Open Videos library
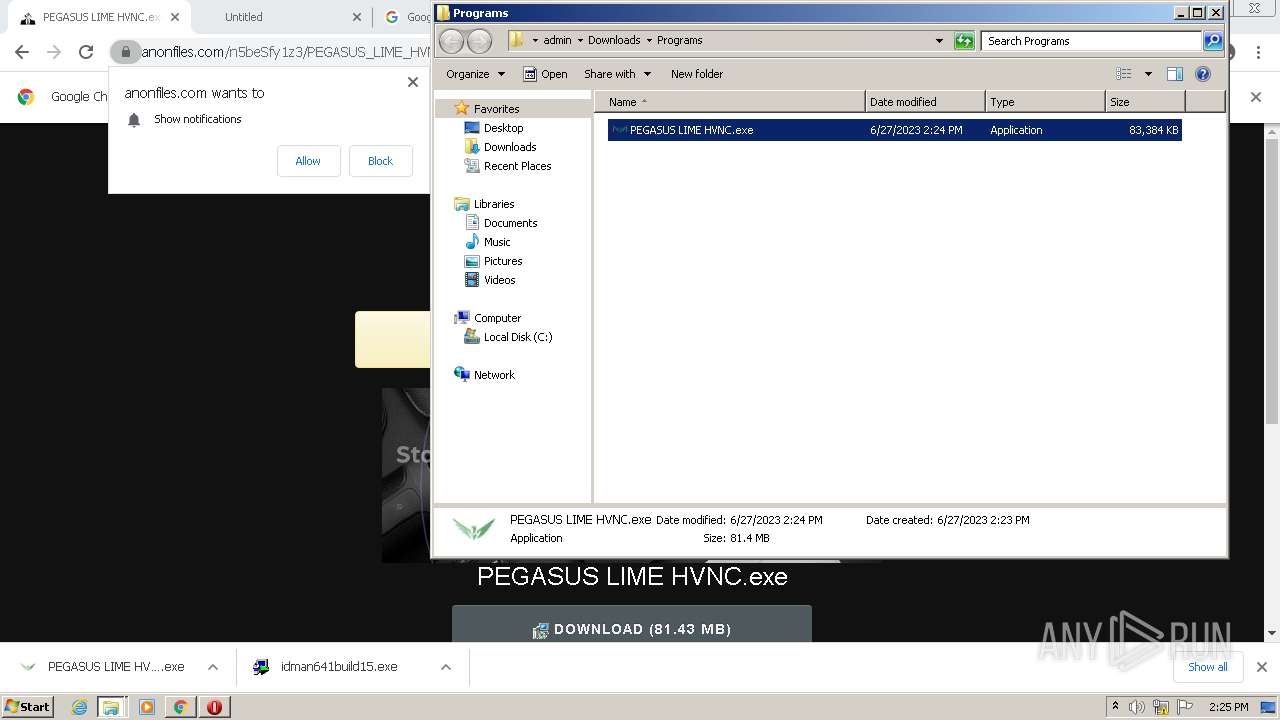The height and width of the screenshot is (720, 1280). tap(499, 280)
